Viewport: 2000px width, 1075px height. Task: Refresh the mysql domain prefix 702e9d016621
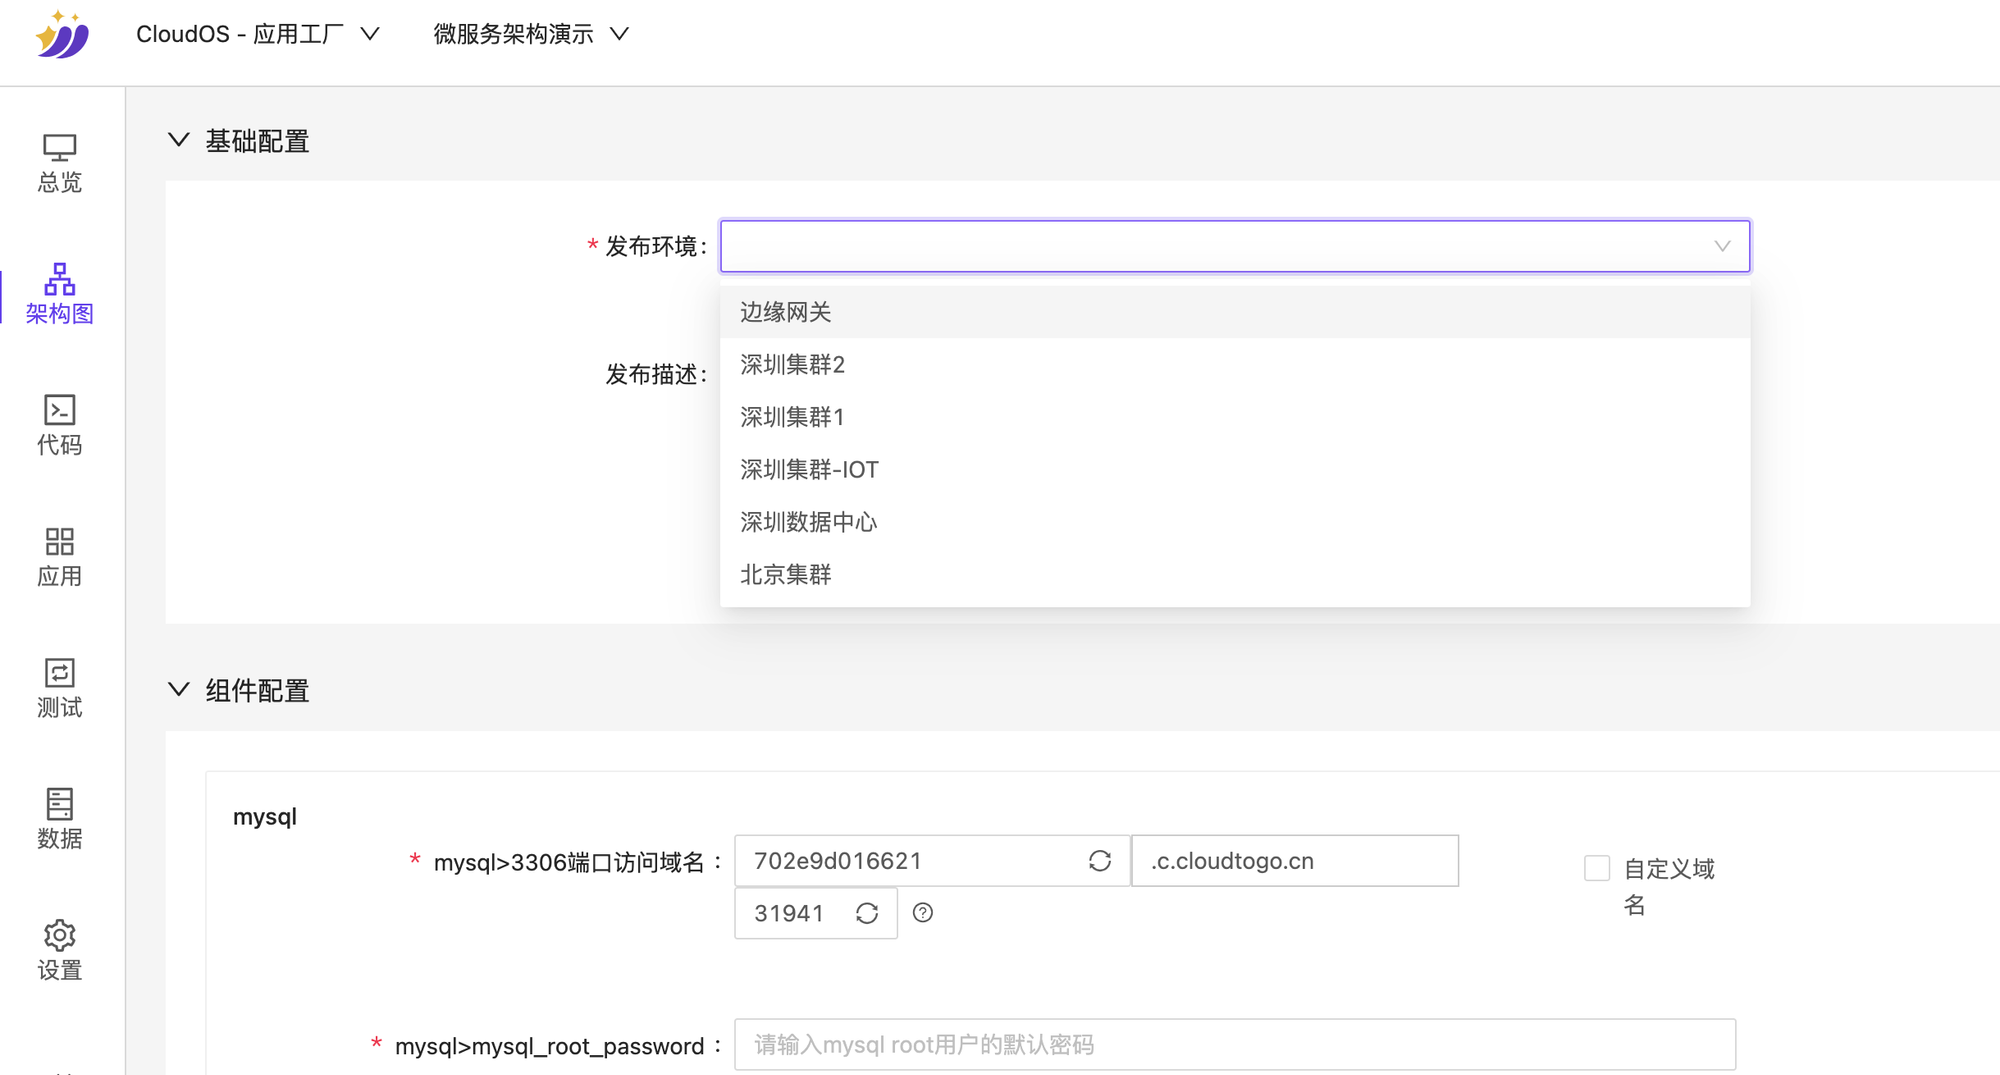(x=1099, y=860)
